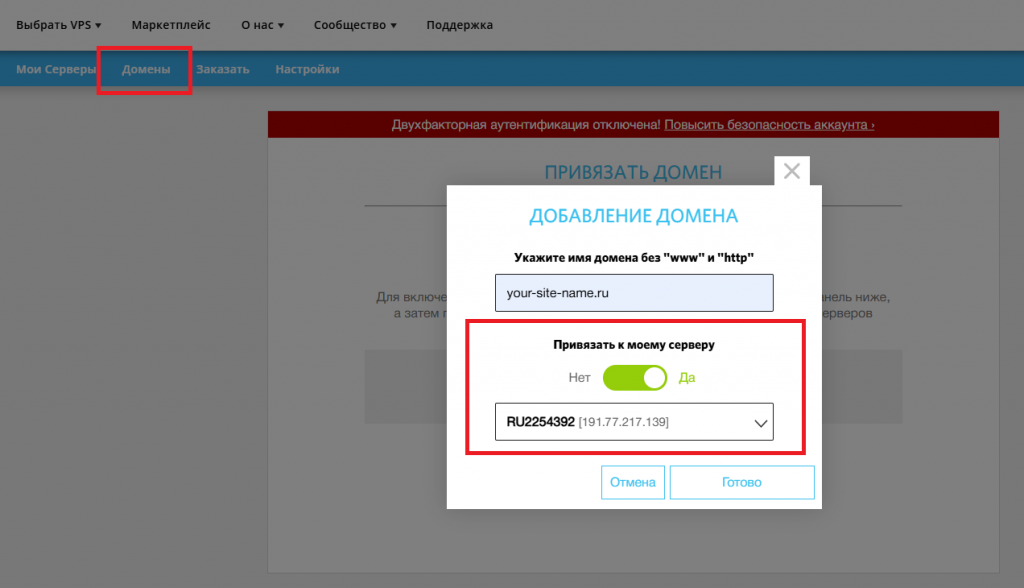This screenshot has height=588, width=1024.
Task: Toggle the 'Привязать к моему серверу' switch
Action: [635, 378]
